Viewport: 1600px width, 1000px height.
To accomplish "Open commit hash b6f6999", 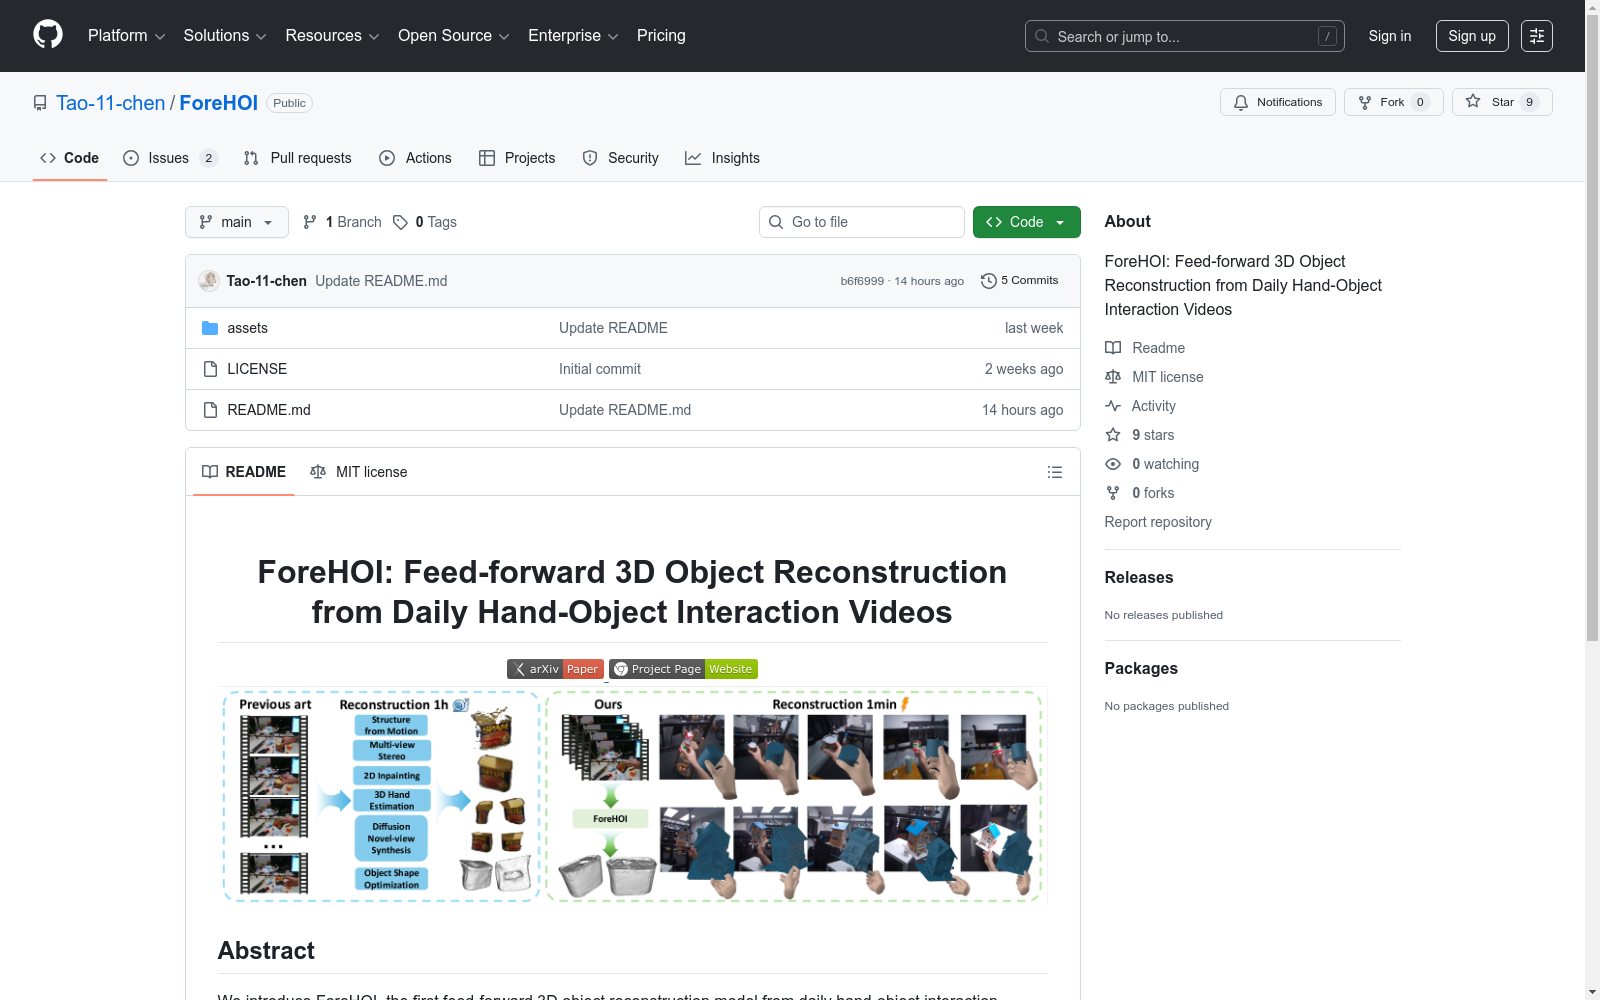I will click(x=862, y=281).
